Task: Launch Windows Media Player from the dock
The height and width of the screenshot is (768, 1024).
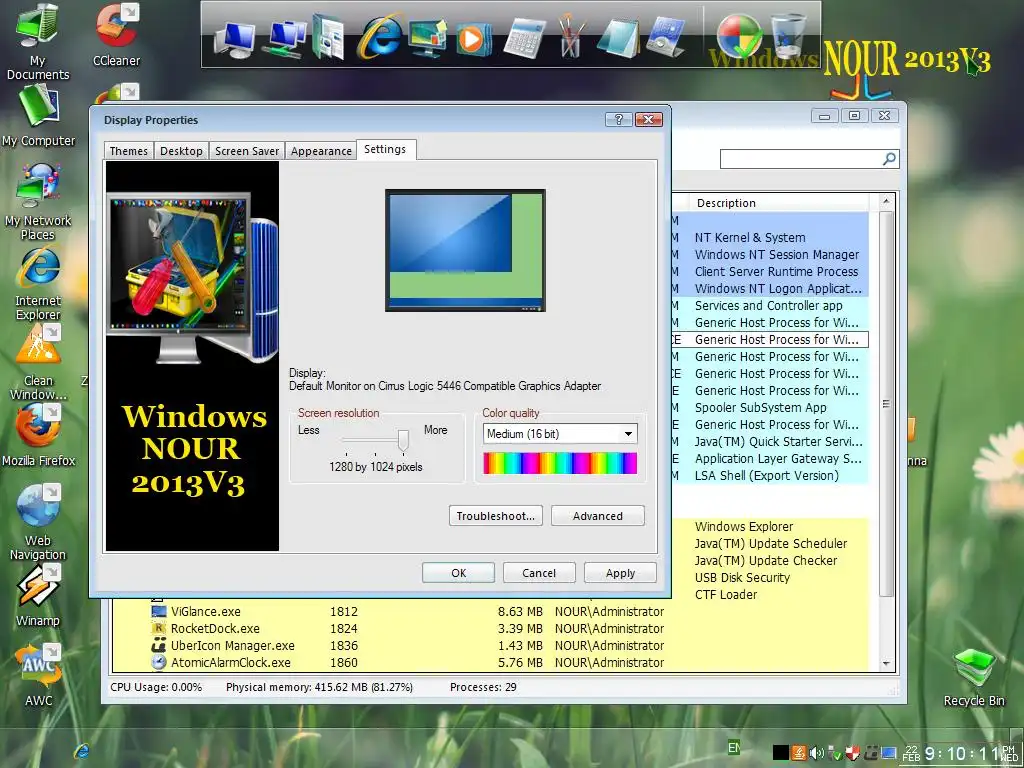Action: [x=473, y=39]
